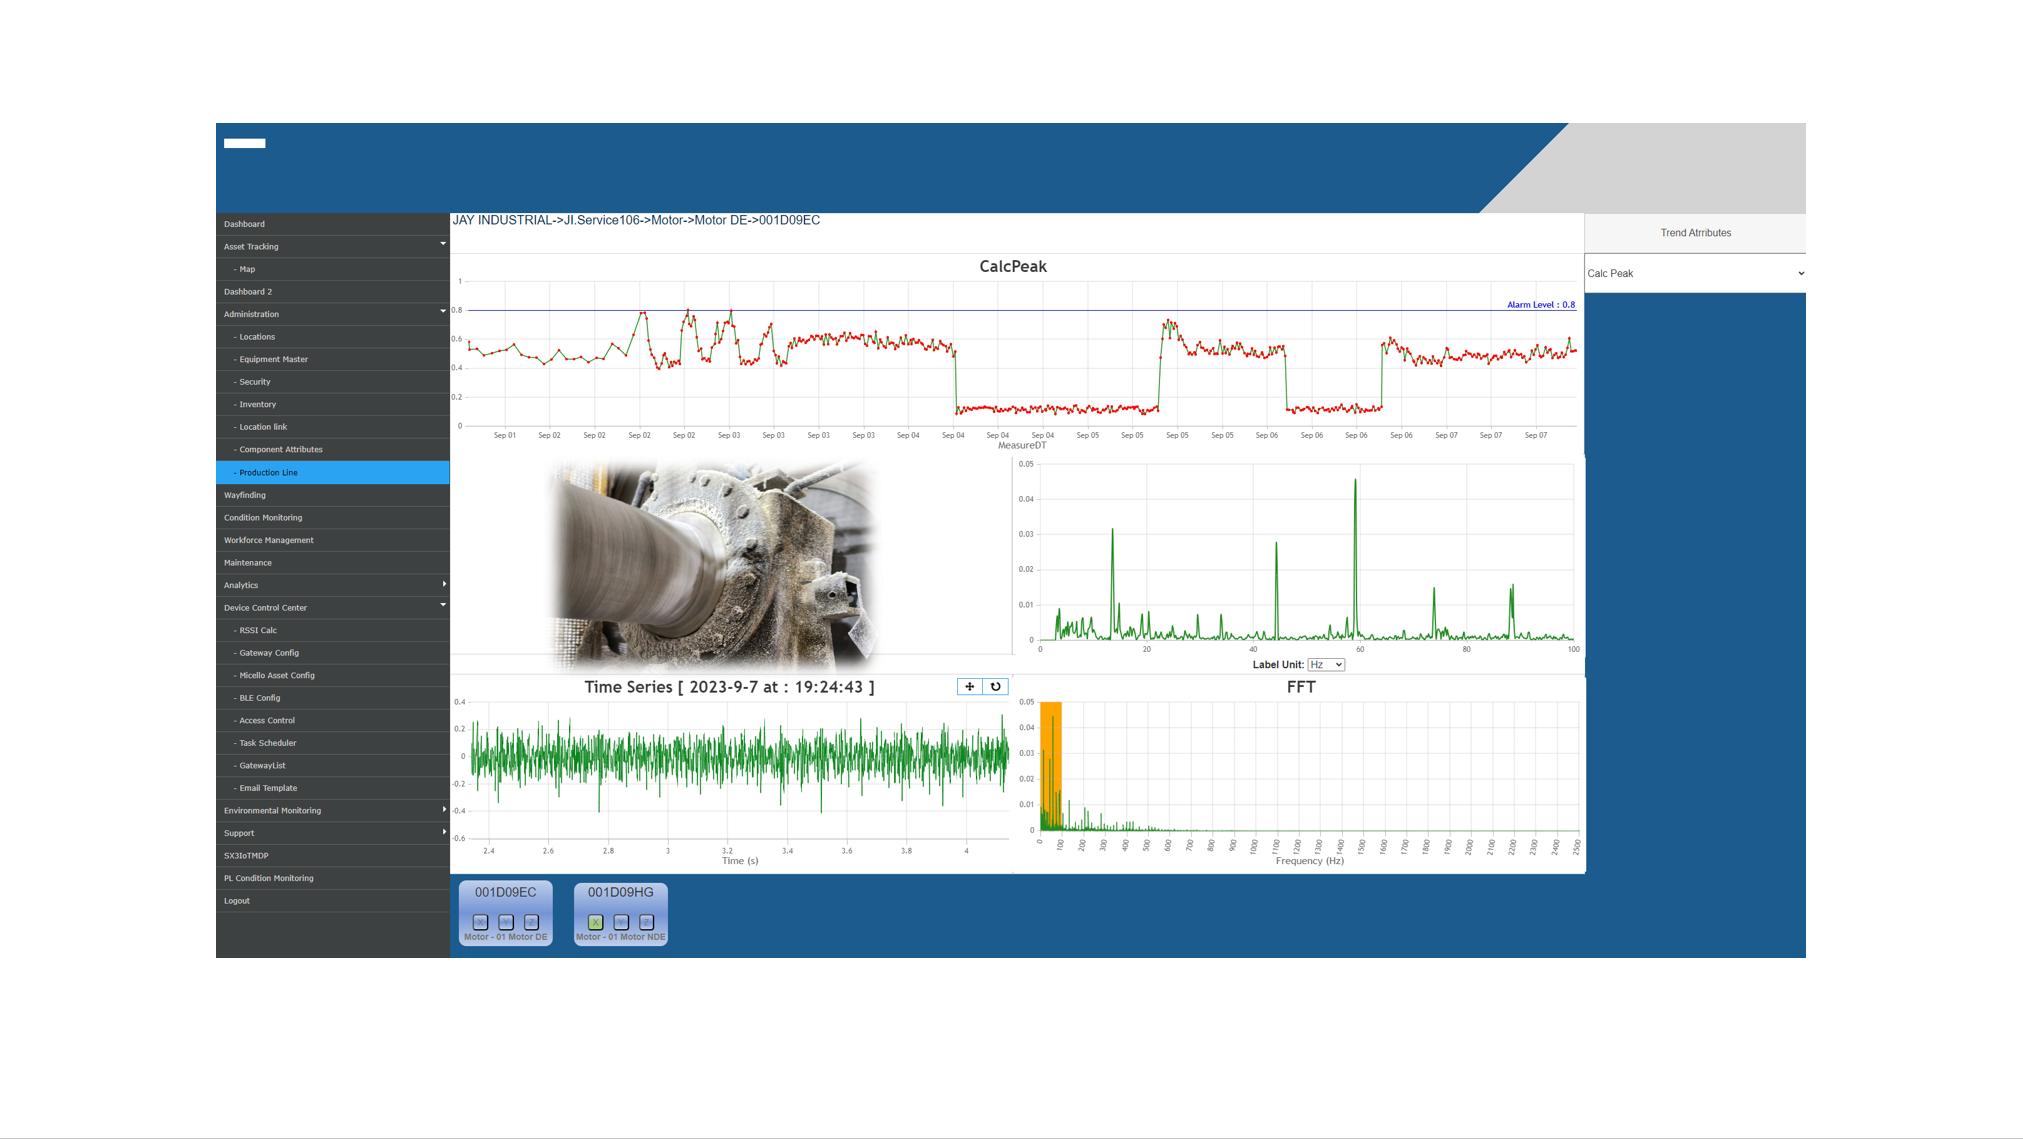
Task: Select the highlighted Production Line item
Action: click(333, 472)
